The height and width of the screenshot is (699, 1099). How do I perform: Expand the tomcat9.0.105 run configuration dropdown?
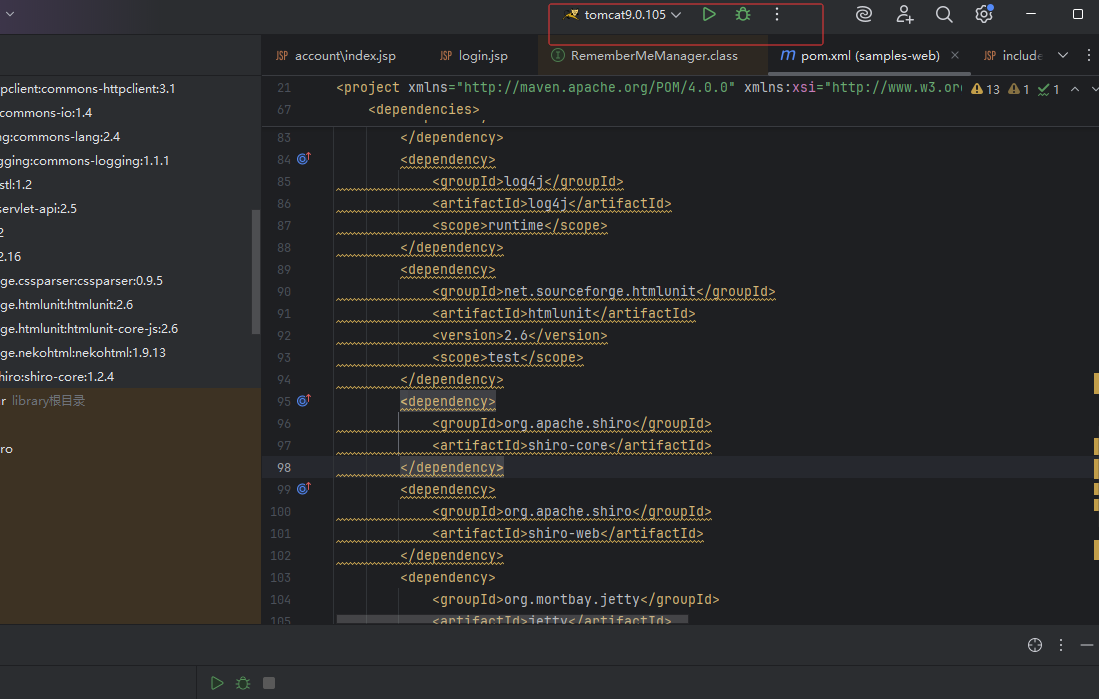(677, 15)
